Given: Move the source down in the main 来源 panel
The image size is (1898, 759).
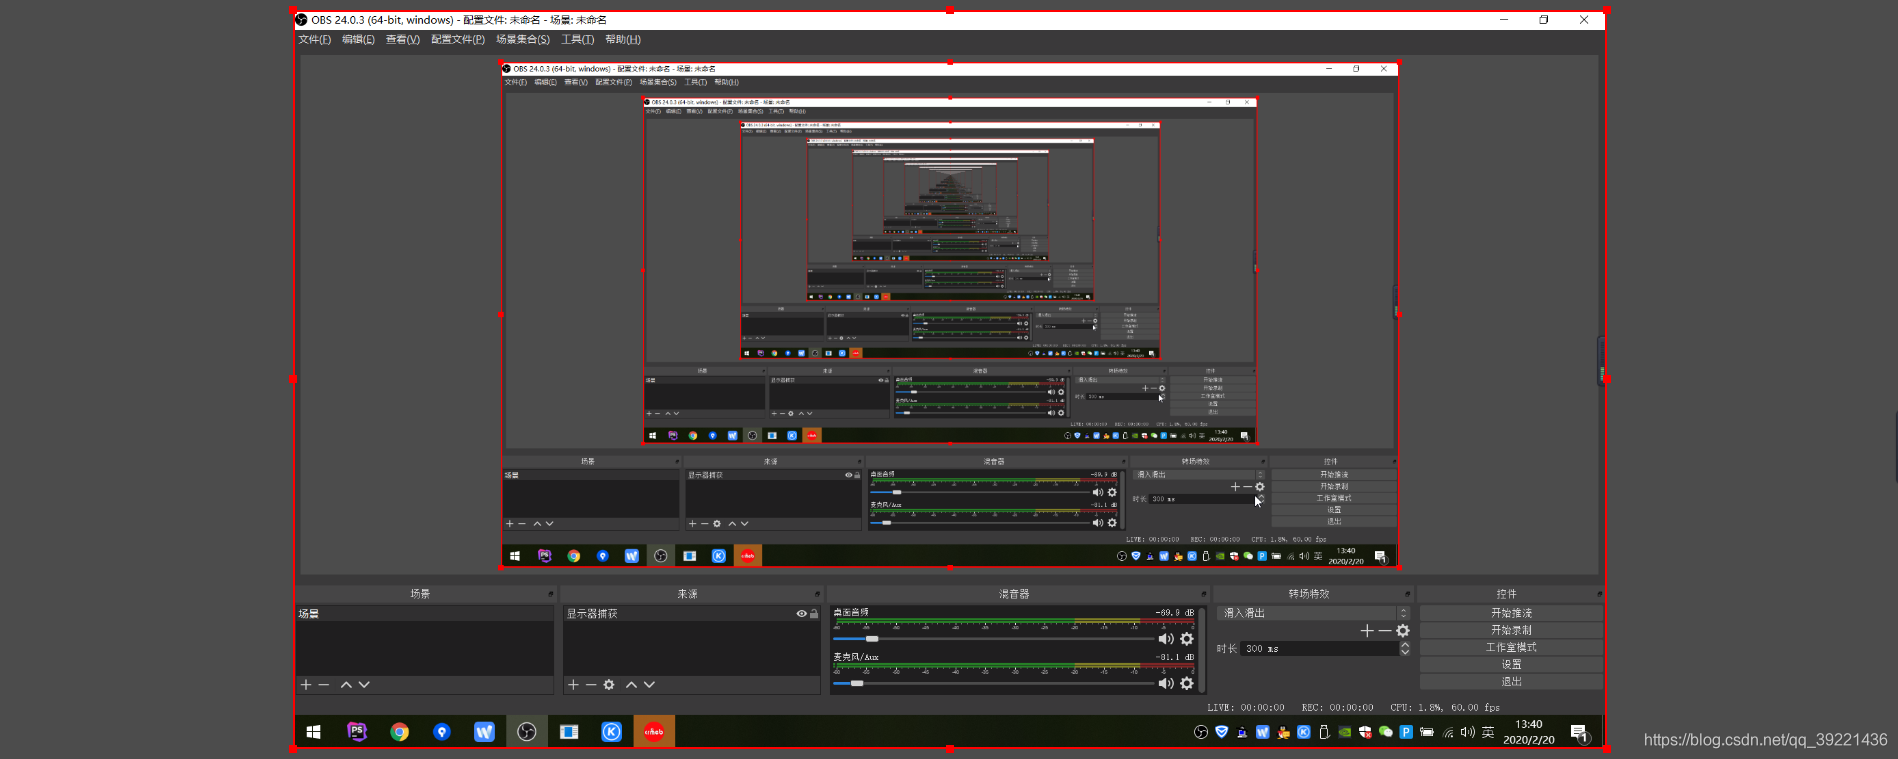Looking at the screenshot, I should [649, 685].
